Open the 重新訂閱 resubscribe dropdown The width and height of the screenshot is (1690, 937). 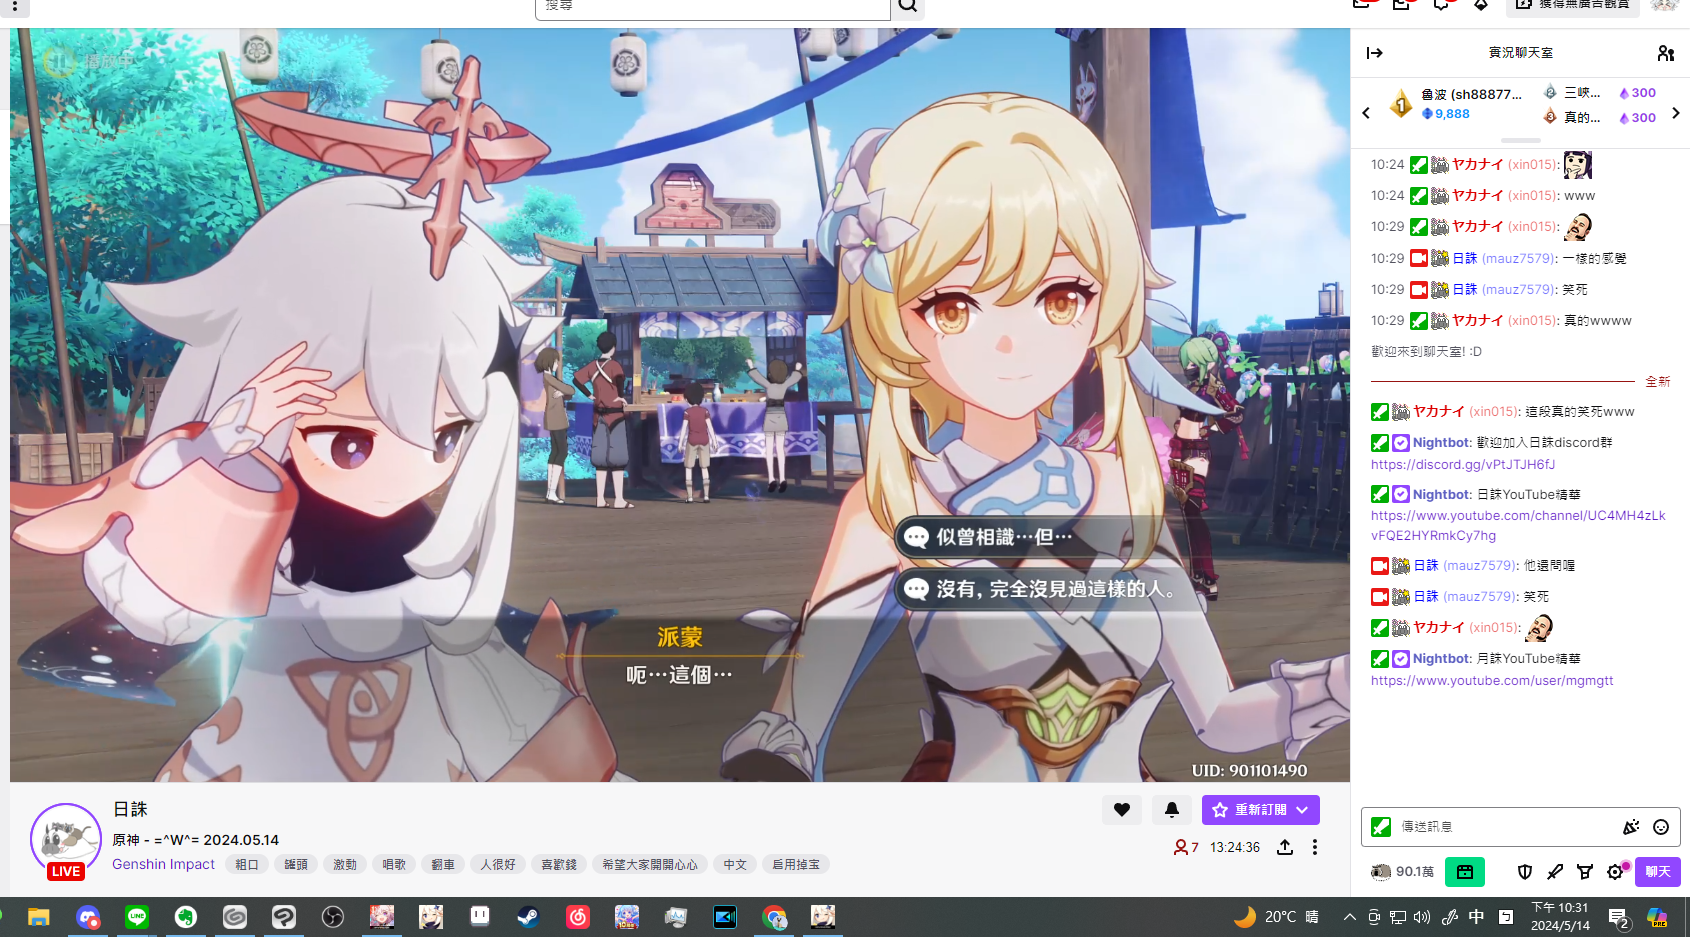(1260, 810)
